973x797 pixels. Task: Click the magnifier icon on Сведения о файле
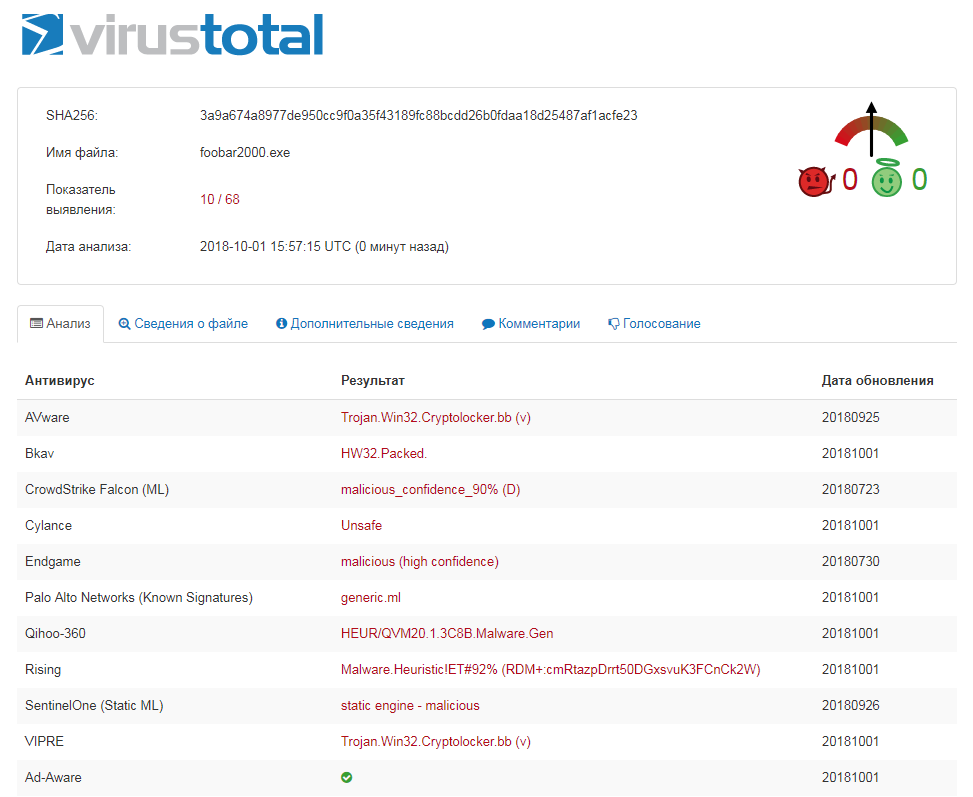pyautogui.click(x=124, y=324)
